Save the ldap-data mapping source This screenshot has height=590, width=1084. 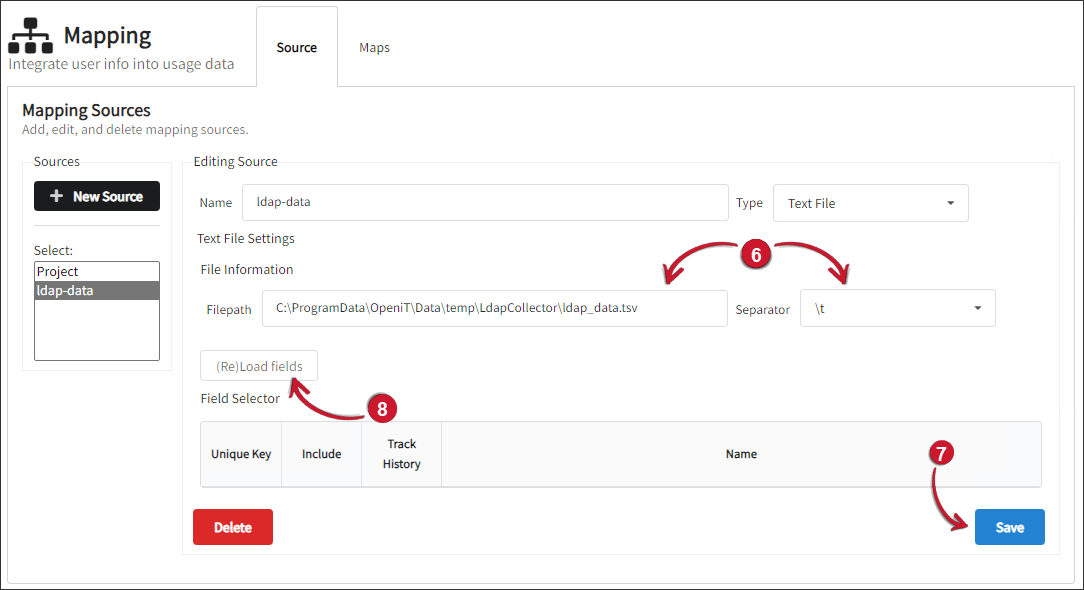[1009, 527]
